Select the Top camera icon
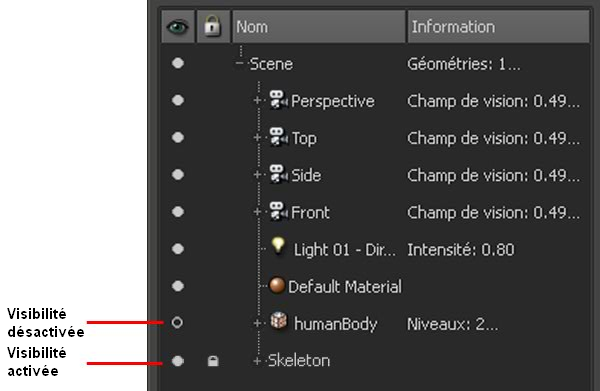The width and height of the screenshot is (600, 391). pyautogui.click(x=278, y=137)
